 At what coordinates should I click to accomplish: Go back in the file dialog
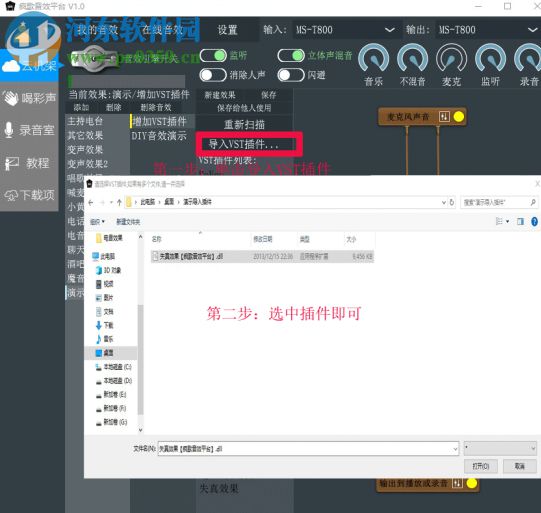[91, 203]
